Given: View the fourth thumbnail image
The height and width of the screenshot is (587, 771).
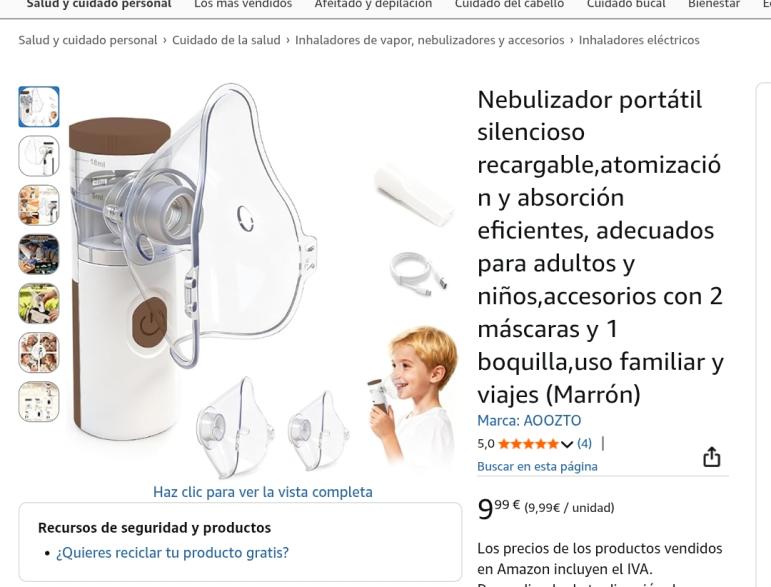Looking at the screenshot, I should pos(39,254).
